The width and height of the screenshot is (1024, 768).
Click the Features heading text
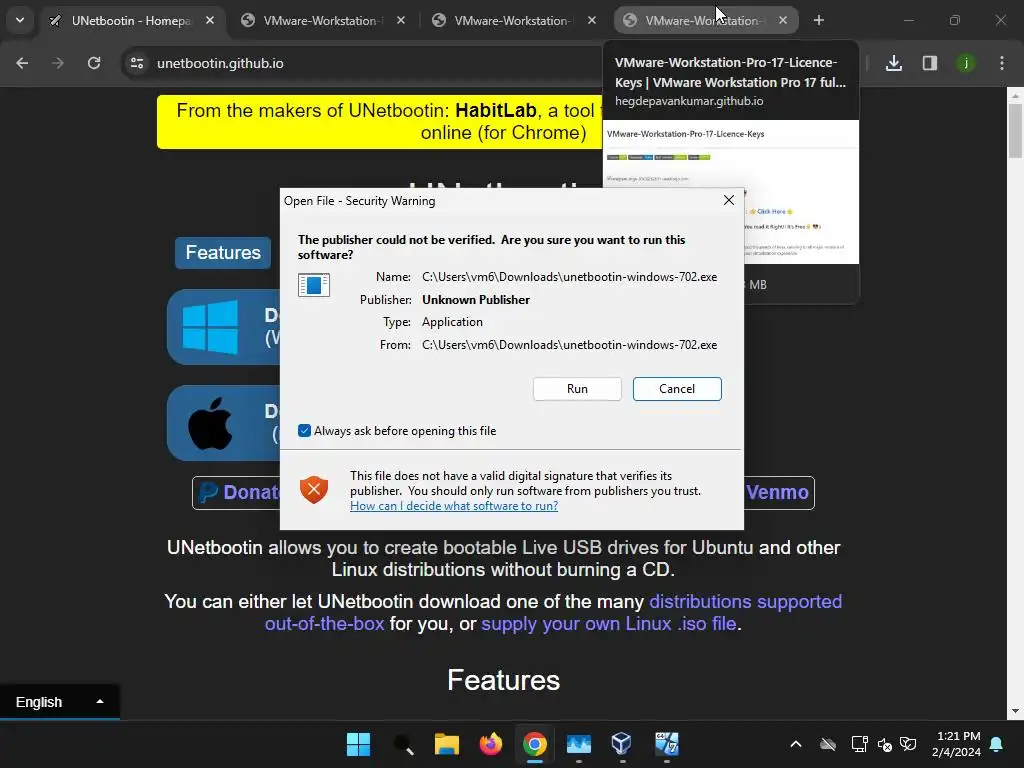point(504,680)
